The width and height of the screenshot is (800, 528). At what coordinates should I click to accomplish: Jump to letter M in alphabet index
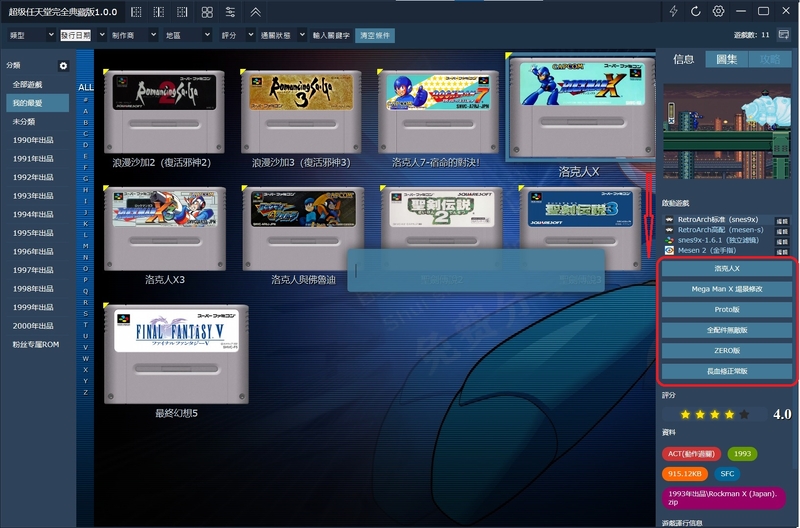pyautogui.click(x=85, y=246)
